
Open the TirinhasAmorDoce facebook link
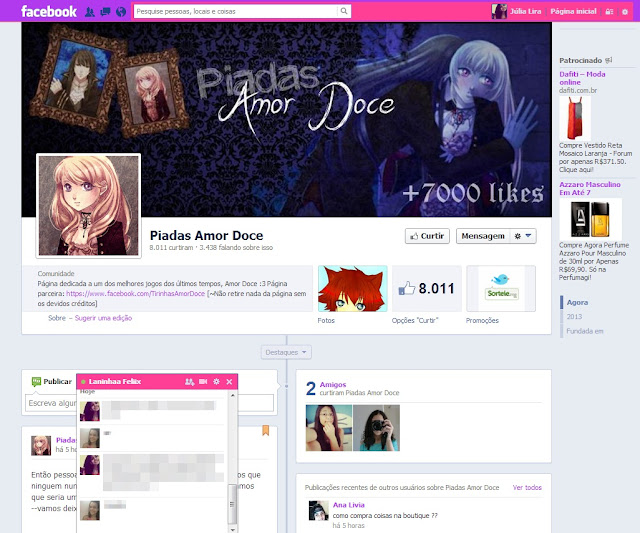135,293
